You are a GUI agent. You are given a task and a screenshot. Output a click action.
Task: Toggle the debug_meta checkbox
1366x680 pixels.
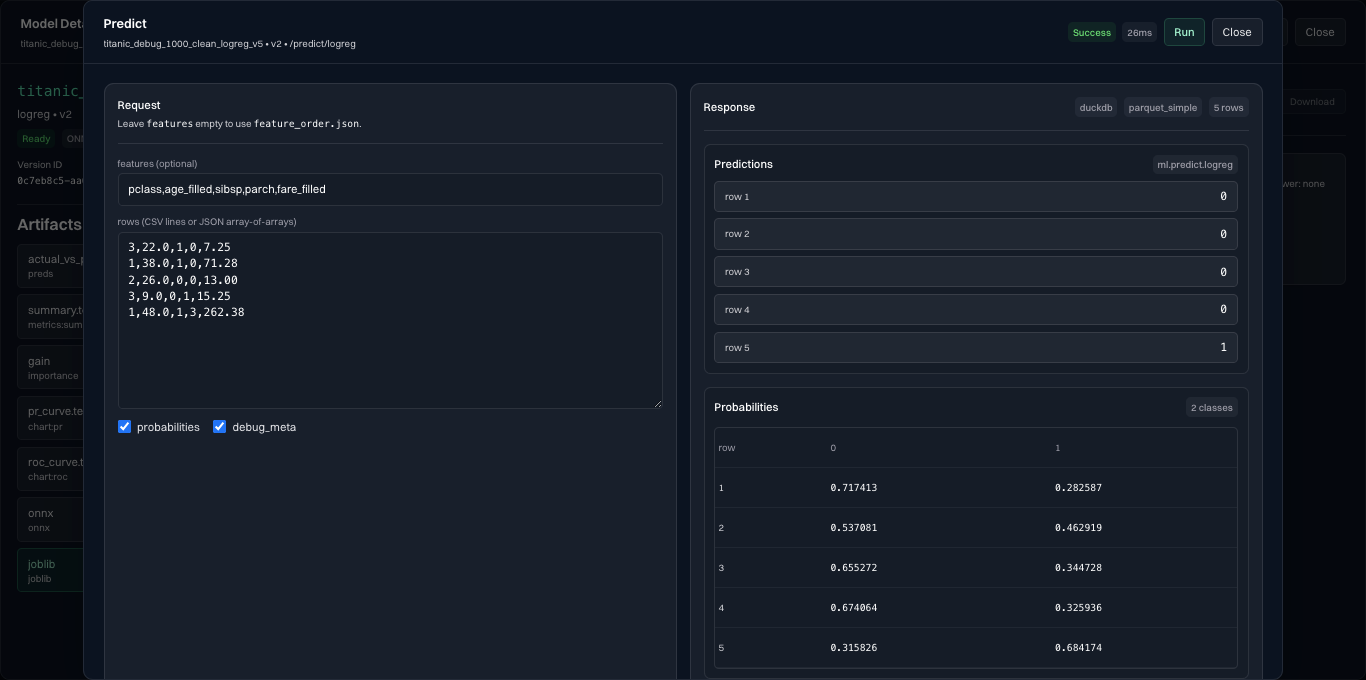point(219,427)
